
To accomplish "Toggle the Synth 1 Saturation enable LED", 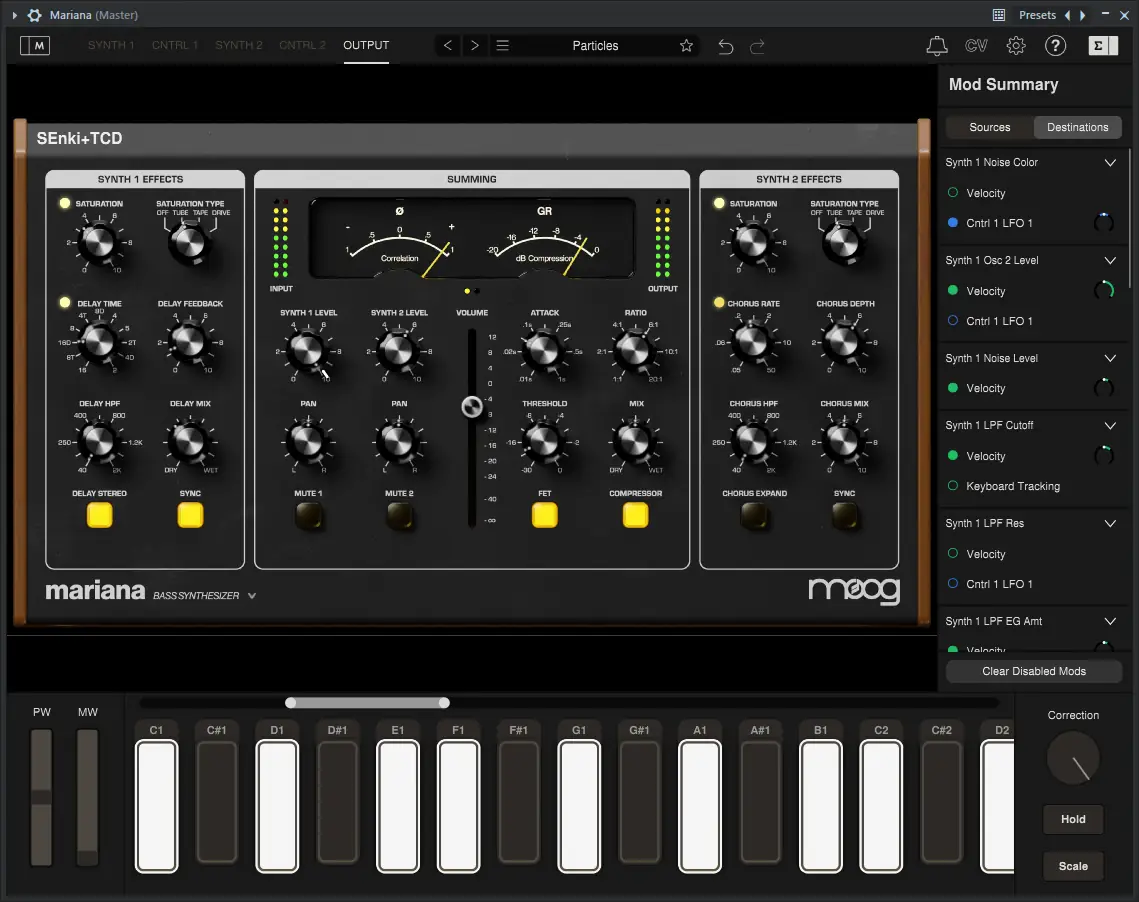I will pyautogui.click(x=65, y=203).
